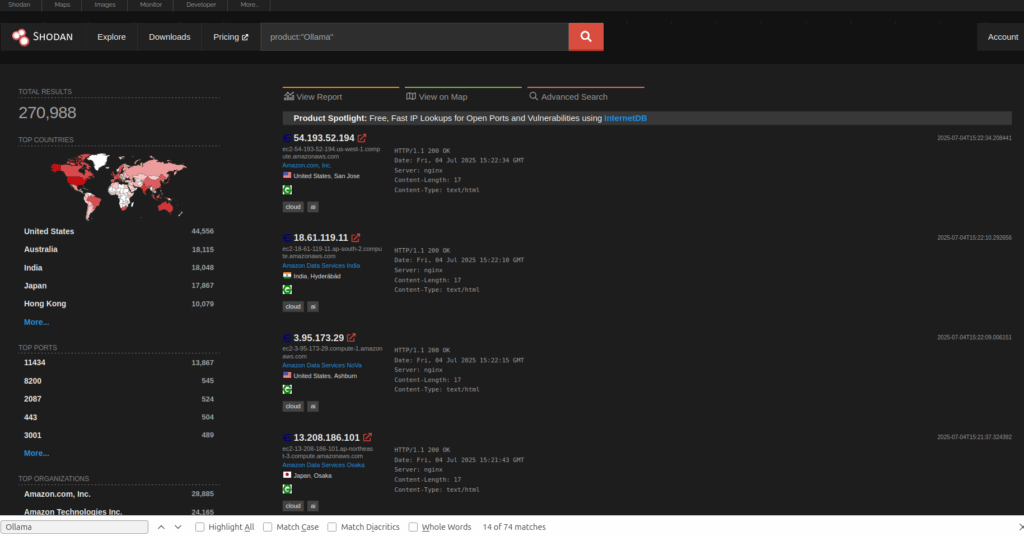Click the external link icon beside Pricing
Viewport: 1024px width, 536px height.
tap(246, 37)
